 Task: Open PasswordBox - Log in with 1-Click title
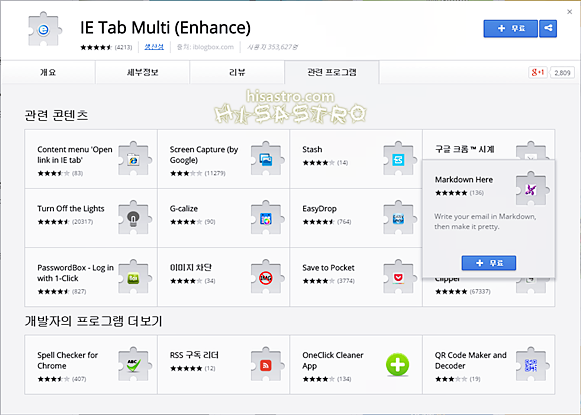tap(75, 273)
